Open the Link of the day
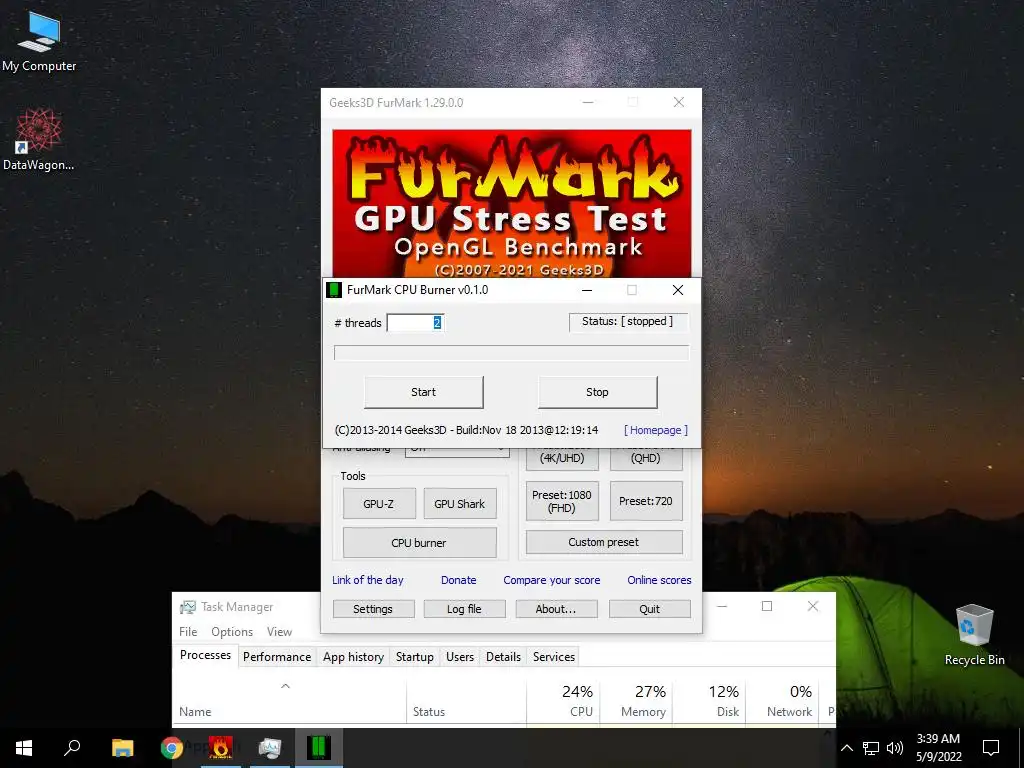1024x768 pixels. 368,580
